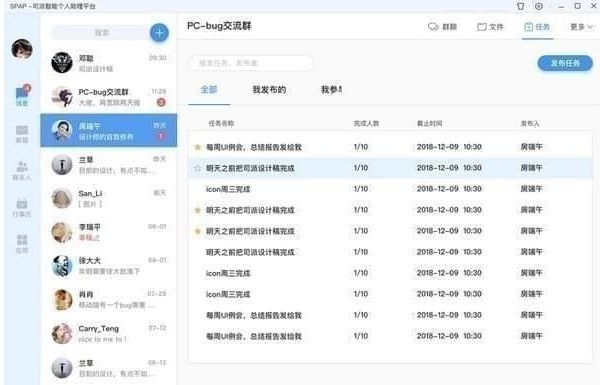600x385 pixels.
Task: Click the blue 发布任务 button
Action: [x=565, y=63]
